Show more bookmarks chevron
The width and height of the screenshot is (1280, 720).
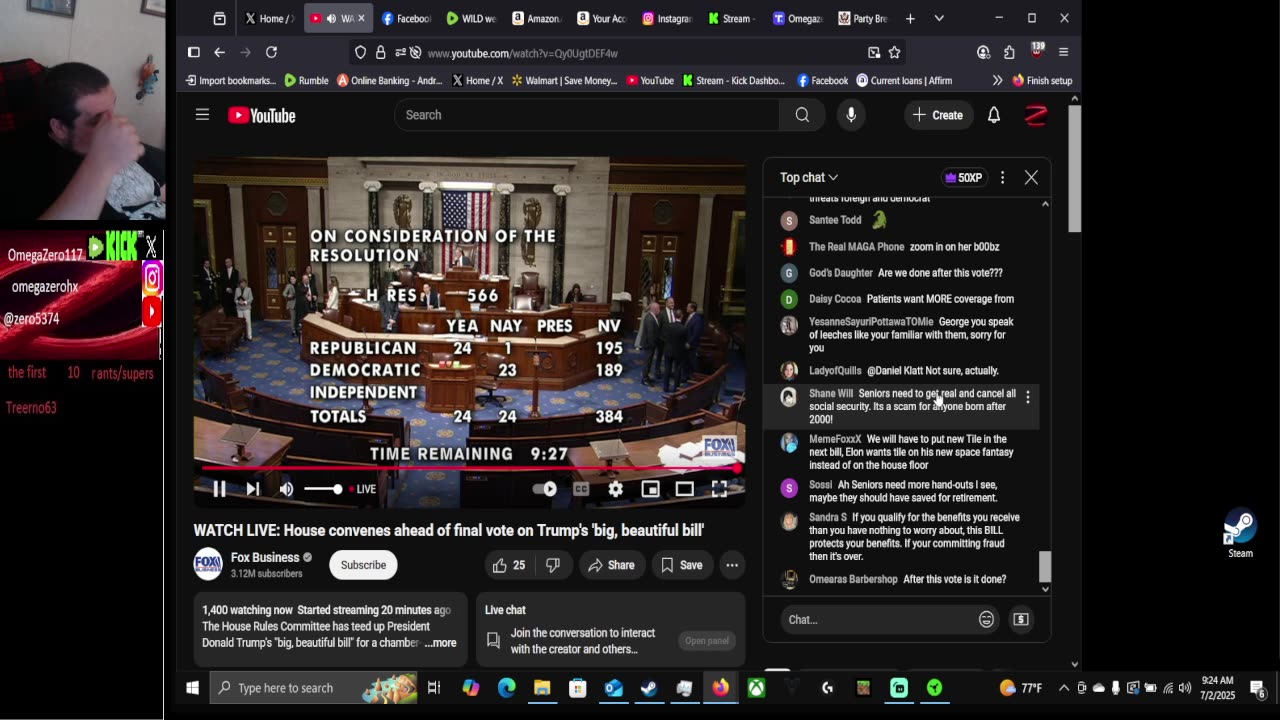click(x=997, y=80)
